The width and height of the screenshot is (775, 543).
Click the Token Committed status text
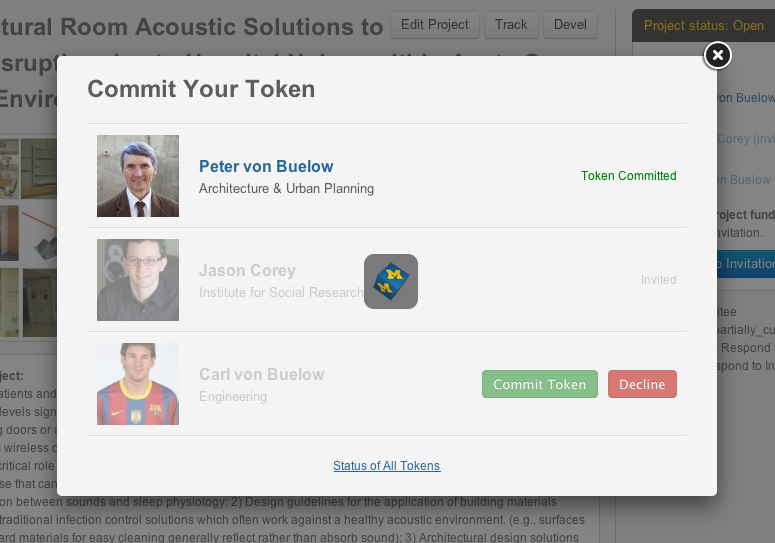coord(628,176)
